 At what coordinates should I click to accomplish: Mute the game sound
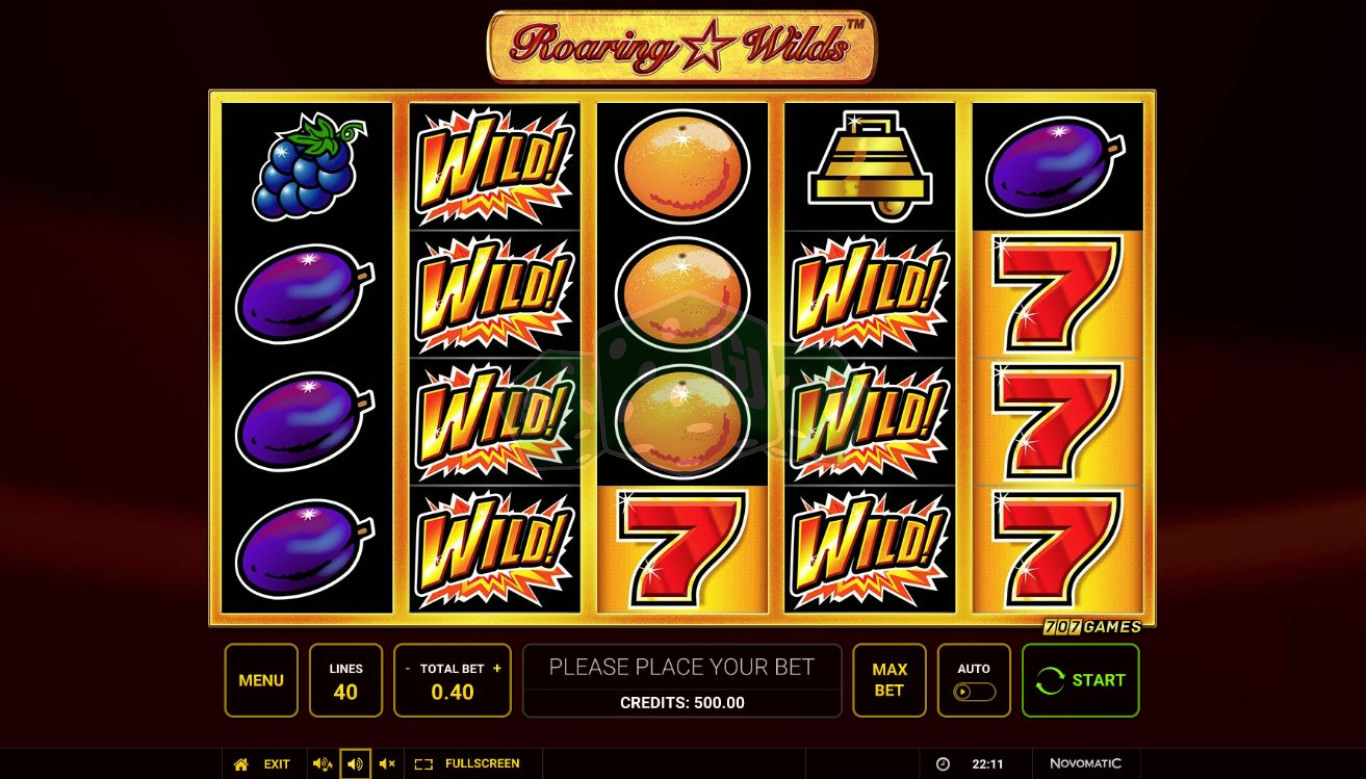pyautogui.click(x=387, y=764)
